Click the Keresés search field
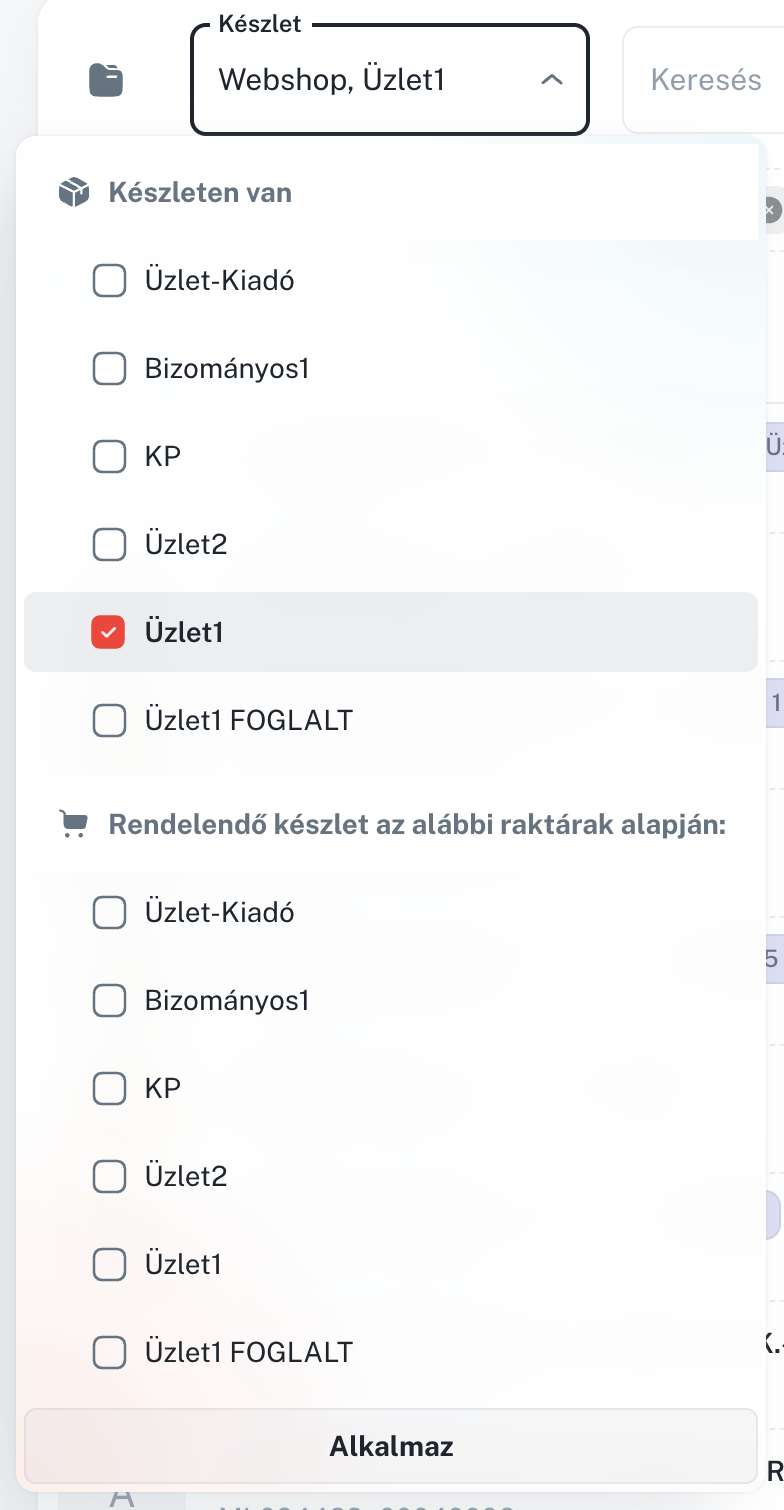 (x=705, y=80)
